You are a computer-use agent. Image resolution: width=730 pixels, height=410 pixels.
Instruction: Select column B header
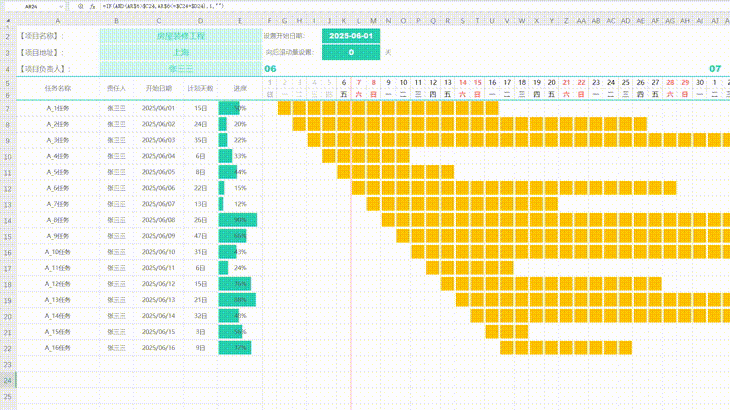pyautogui.click(x=116, y=21)
